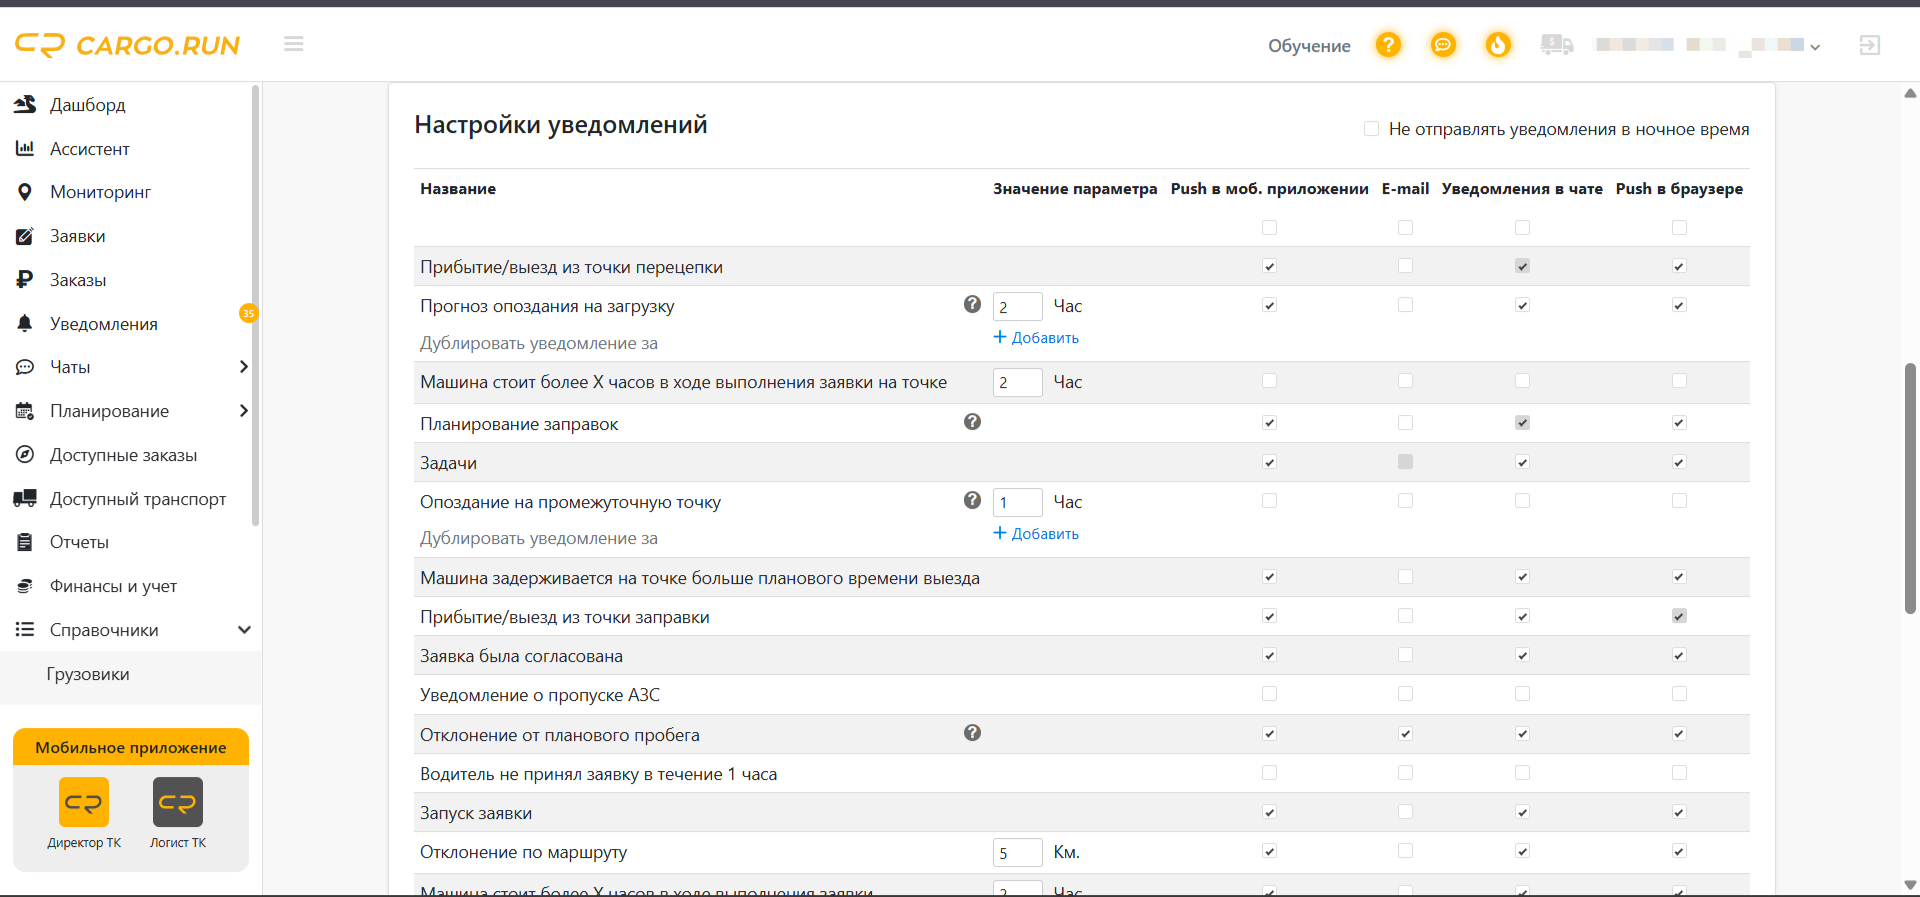Go to Уведомления in the sidebar

pos(104,324)
